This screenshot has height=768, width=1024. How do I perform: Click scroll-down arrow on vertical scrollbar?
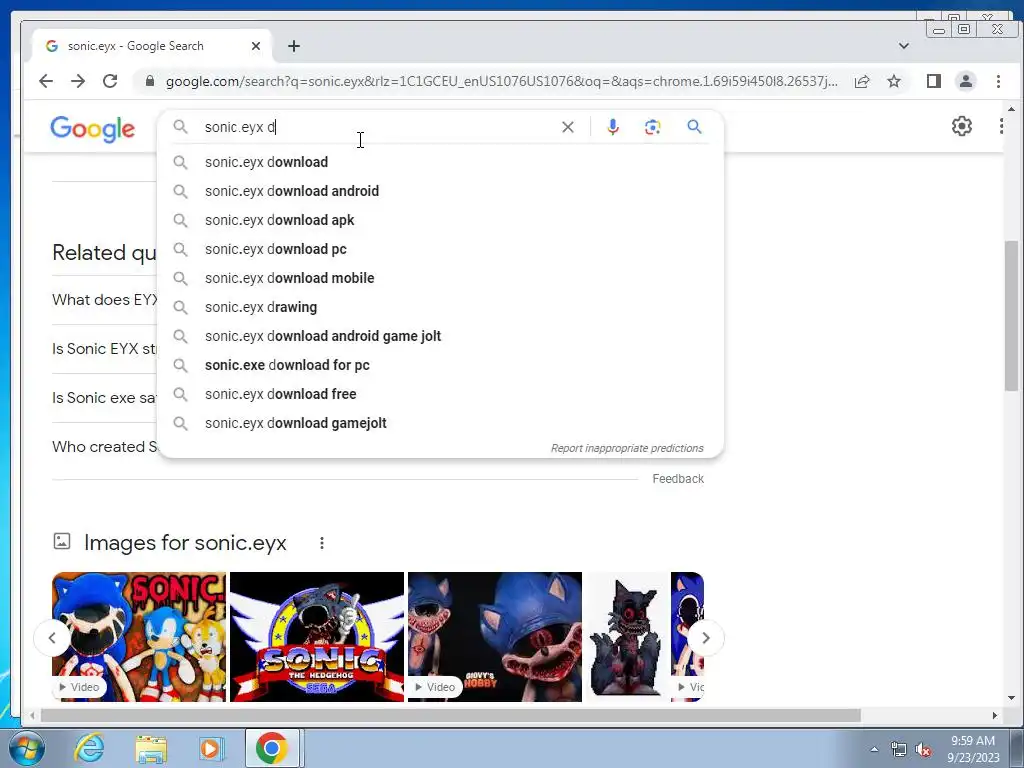pyautogui.click(x=1012, y=697)
